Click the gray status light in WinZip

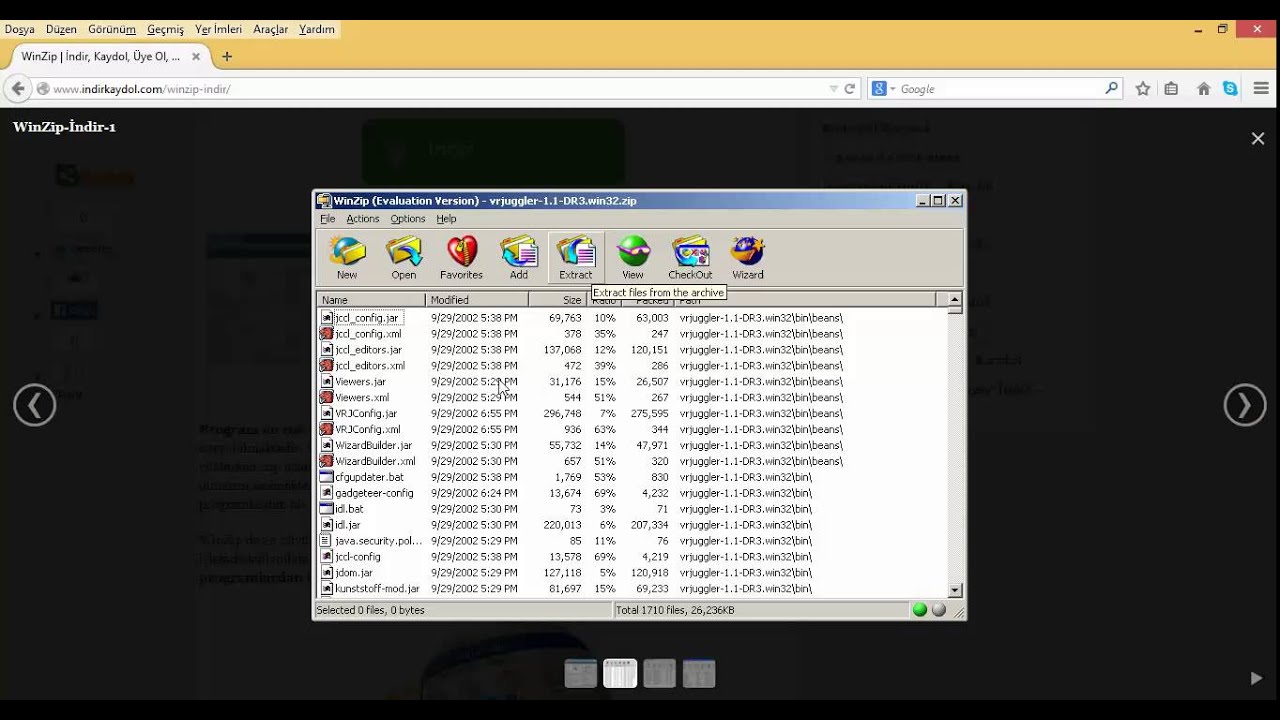pos(939,610)
